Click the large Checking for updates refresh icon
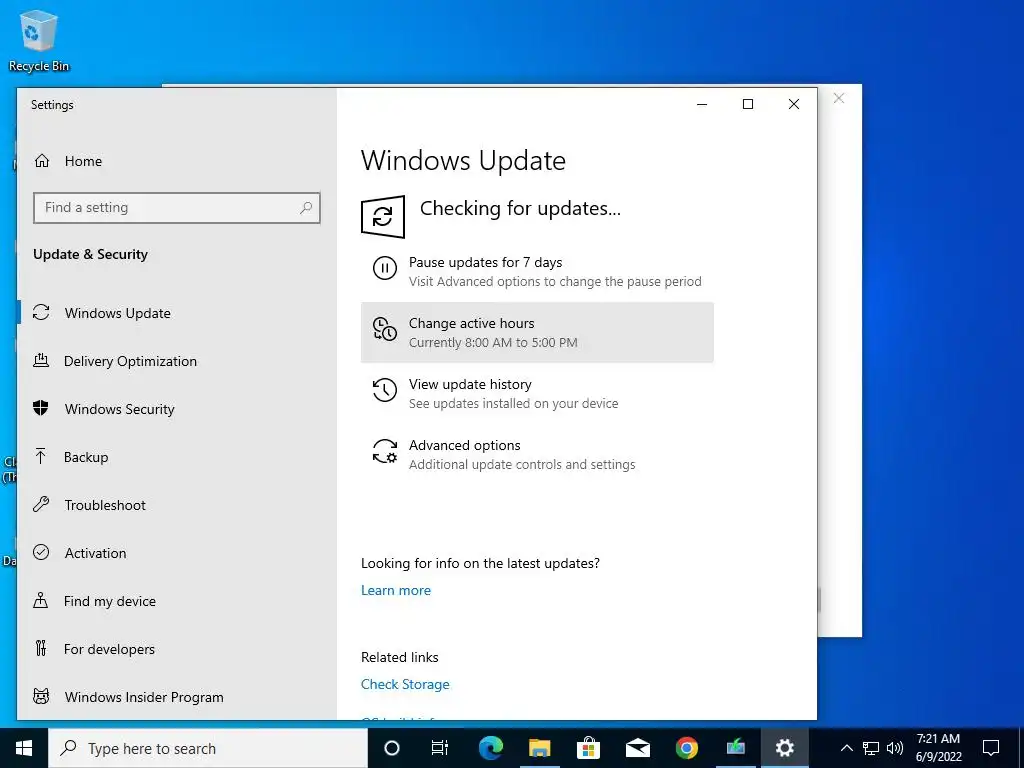The width and height of the screenshot is (1024, 768). click(383, 216)
